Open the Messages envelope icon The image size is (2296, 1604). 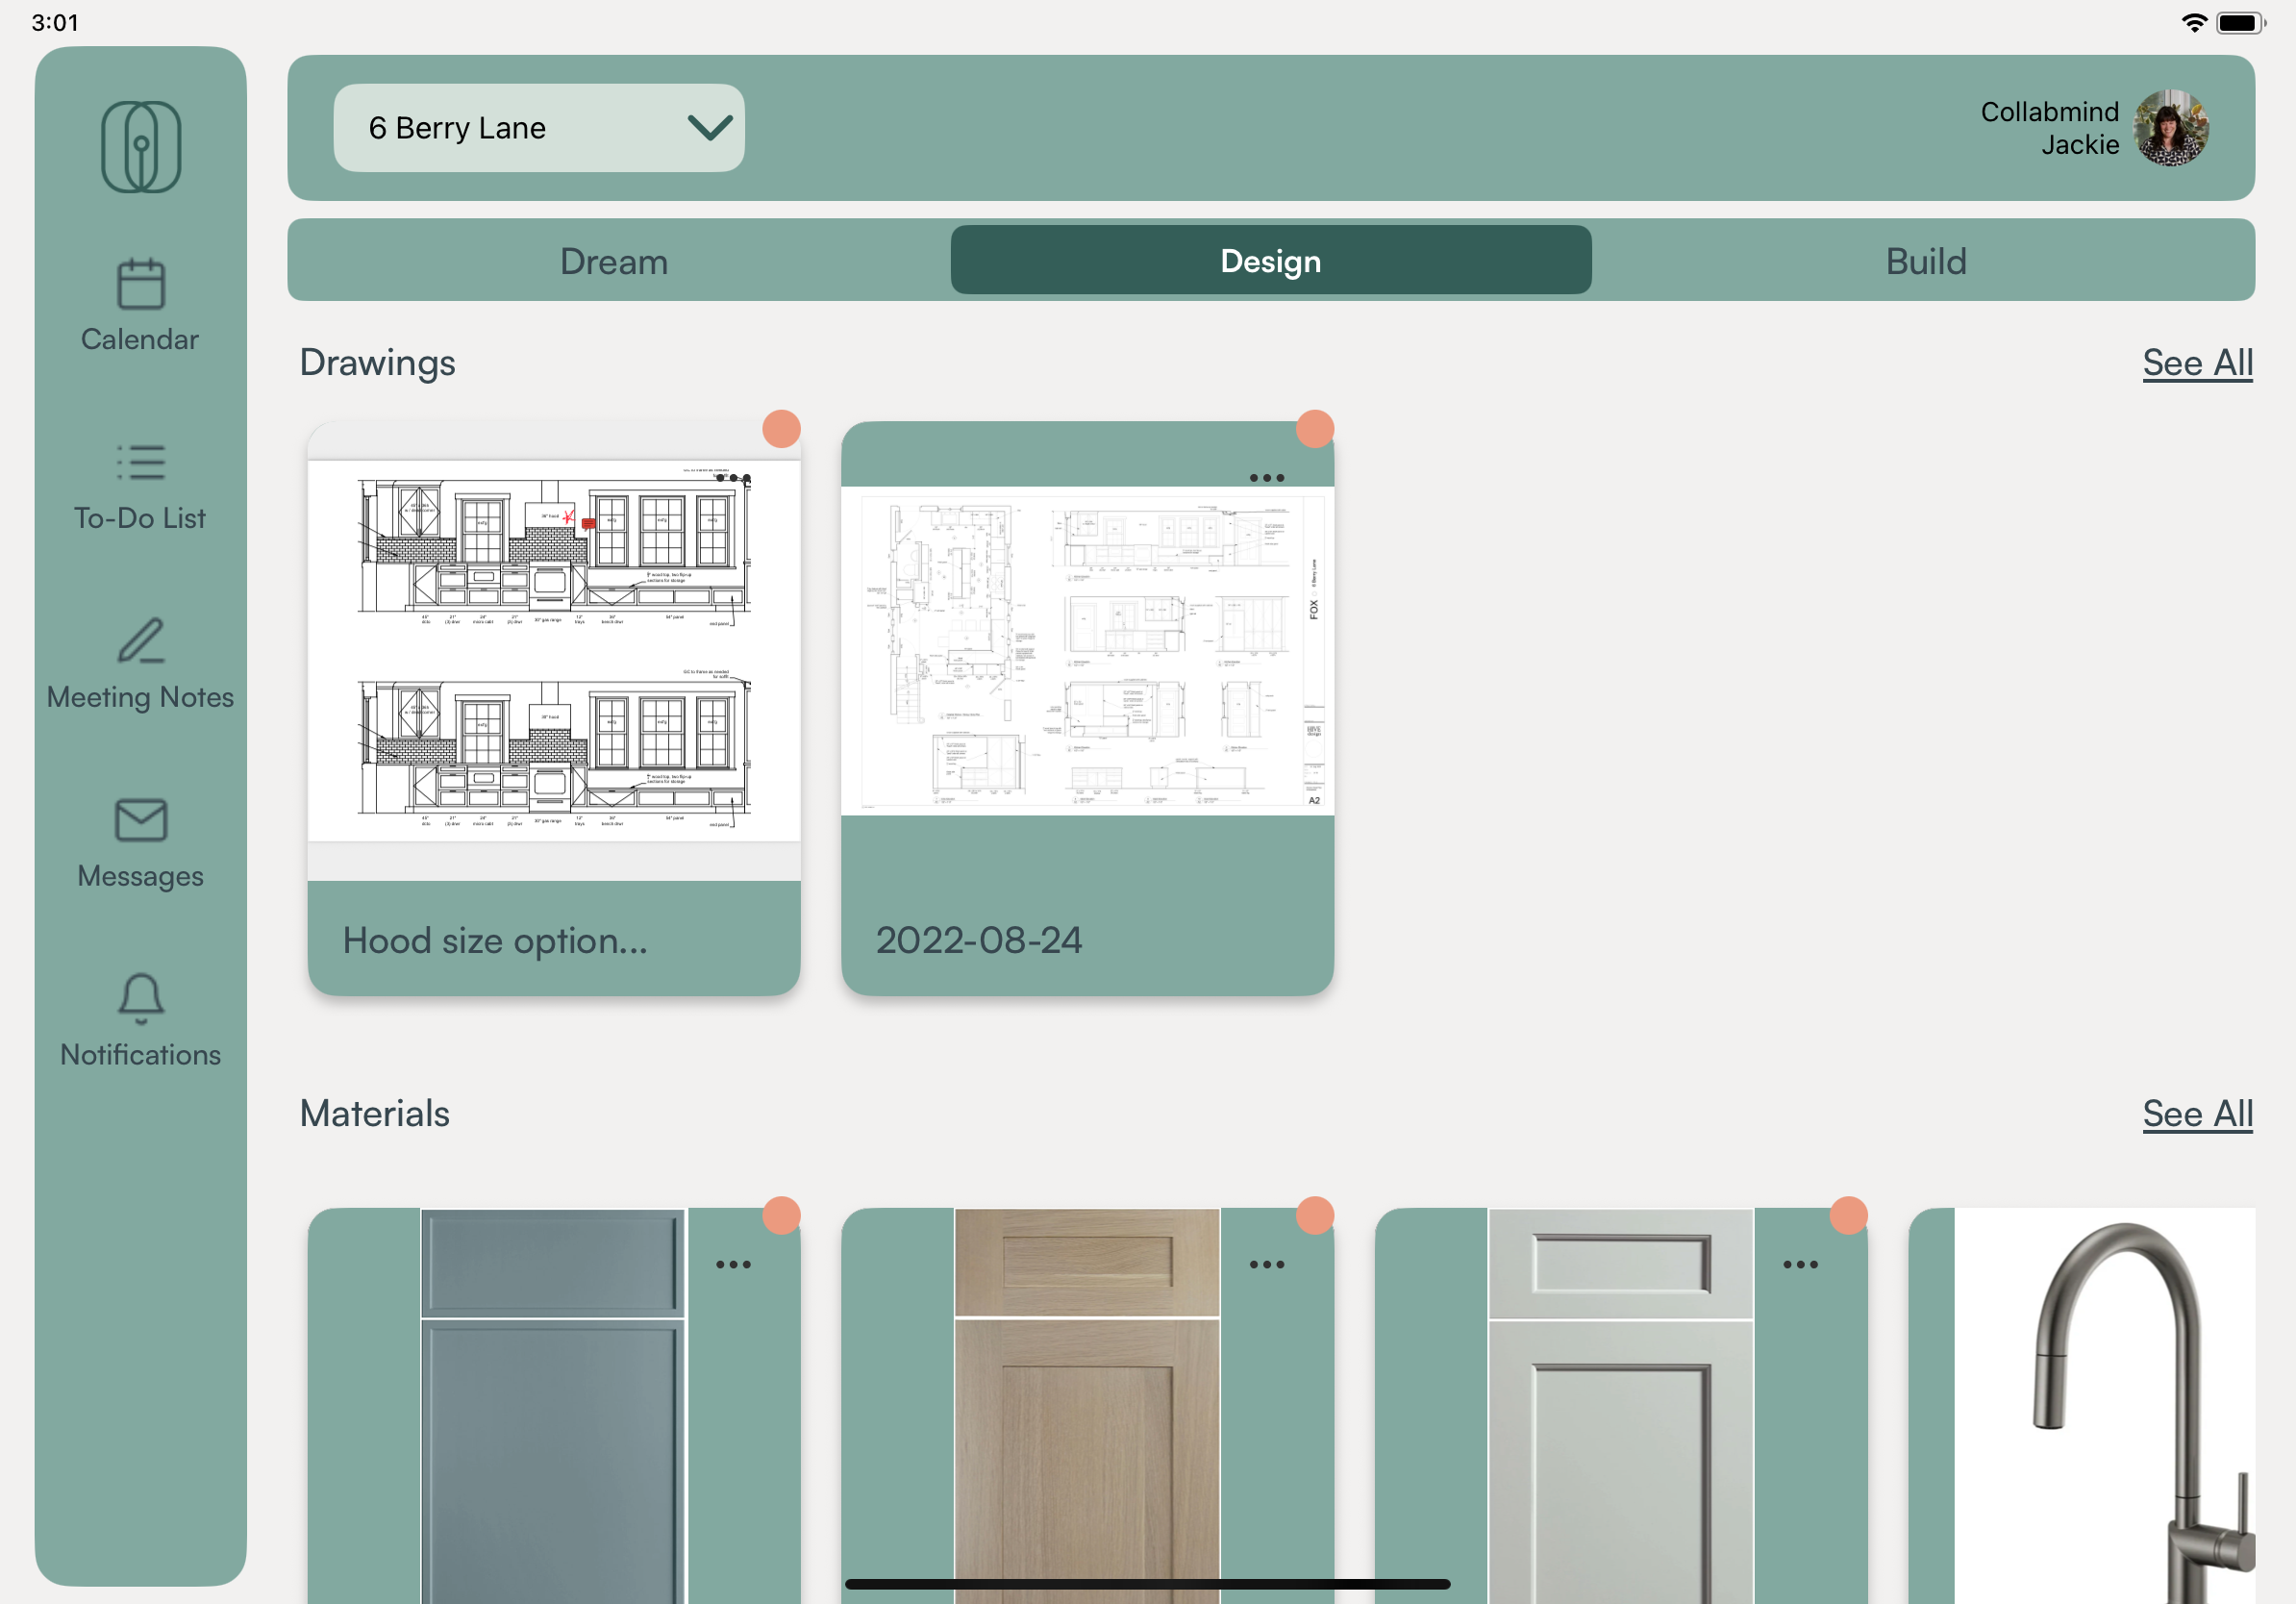point(141,820)
